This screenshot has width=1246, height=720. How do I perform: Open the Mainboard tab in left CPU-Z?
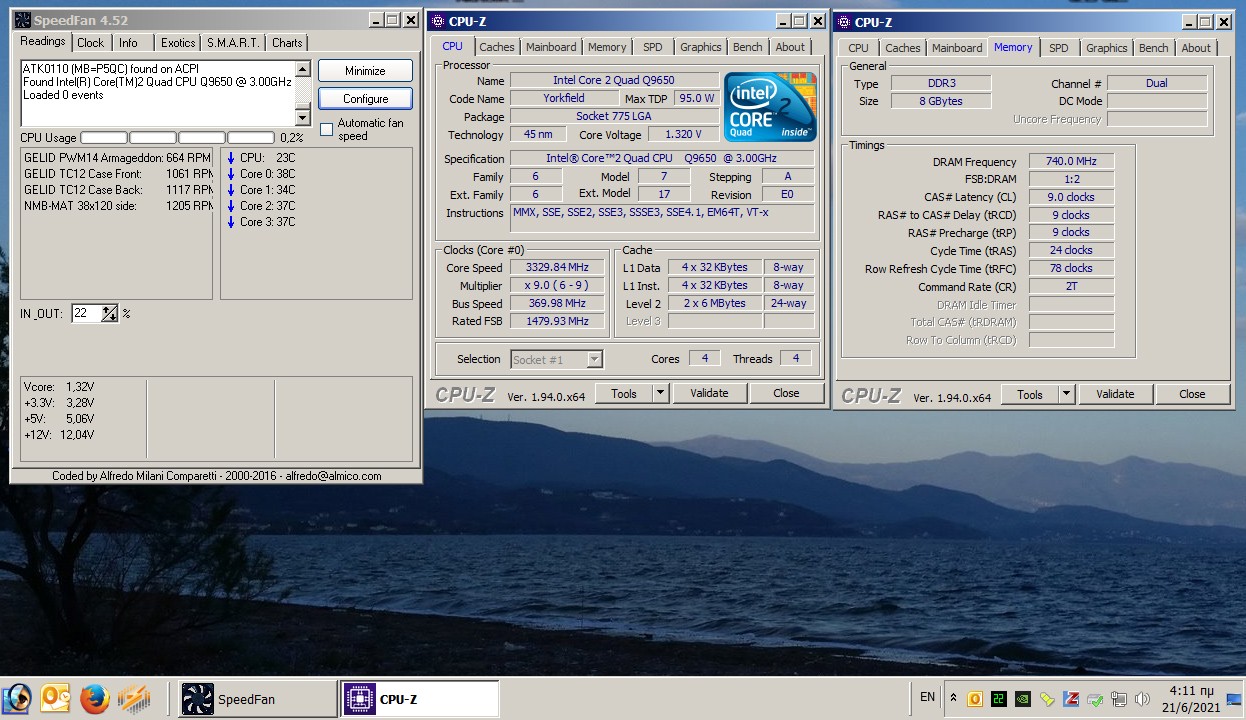[x=551, y=47]
